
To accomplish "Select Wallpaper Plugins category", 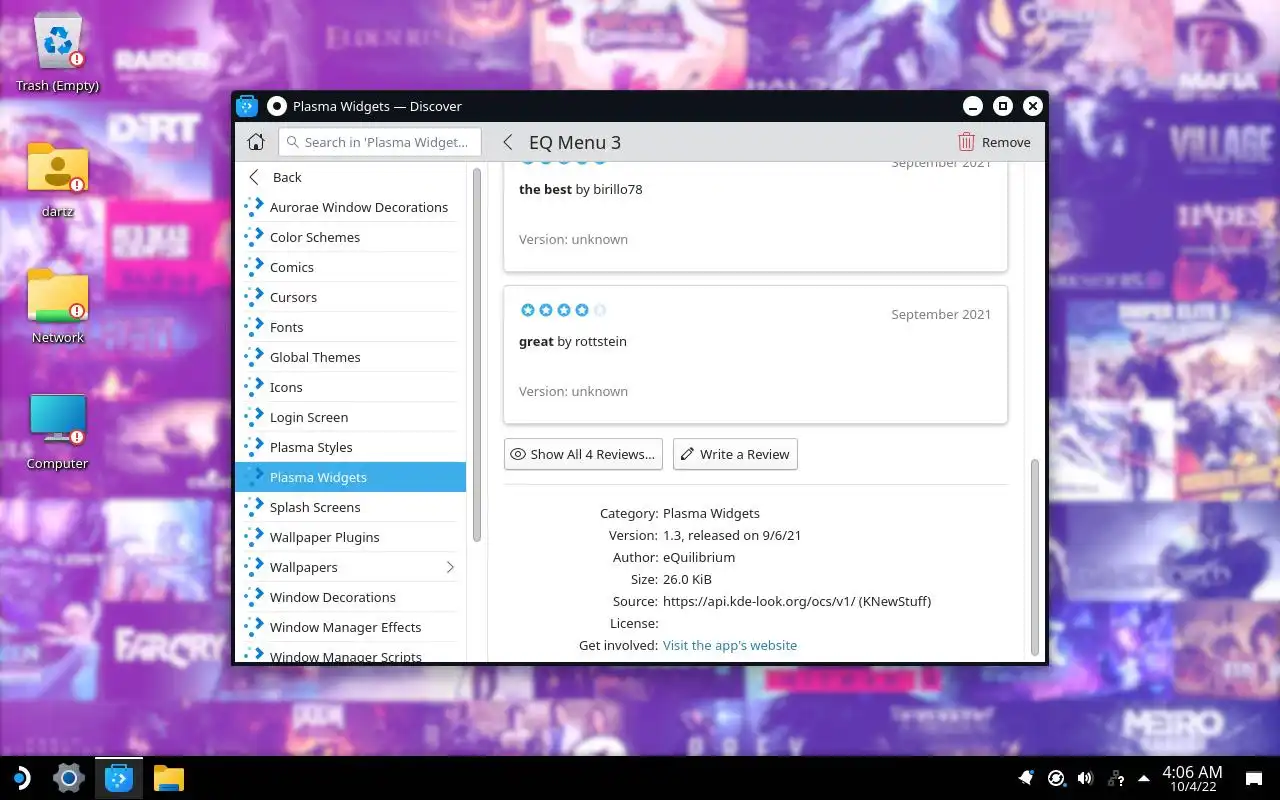I will tap(350, 537).
